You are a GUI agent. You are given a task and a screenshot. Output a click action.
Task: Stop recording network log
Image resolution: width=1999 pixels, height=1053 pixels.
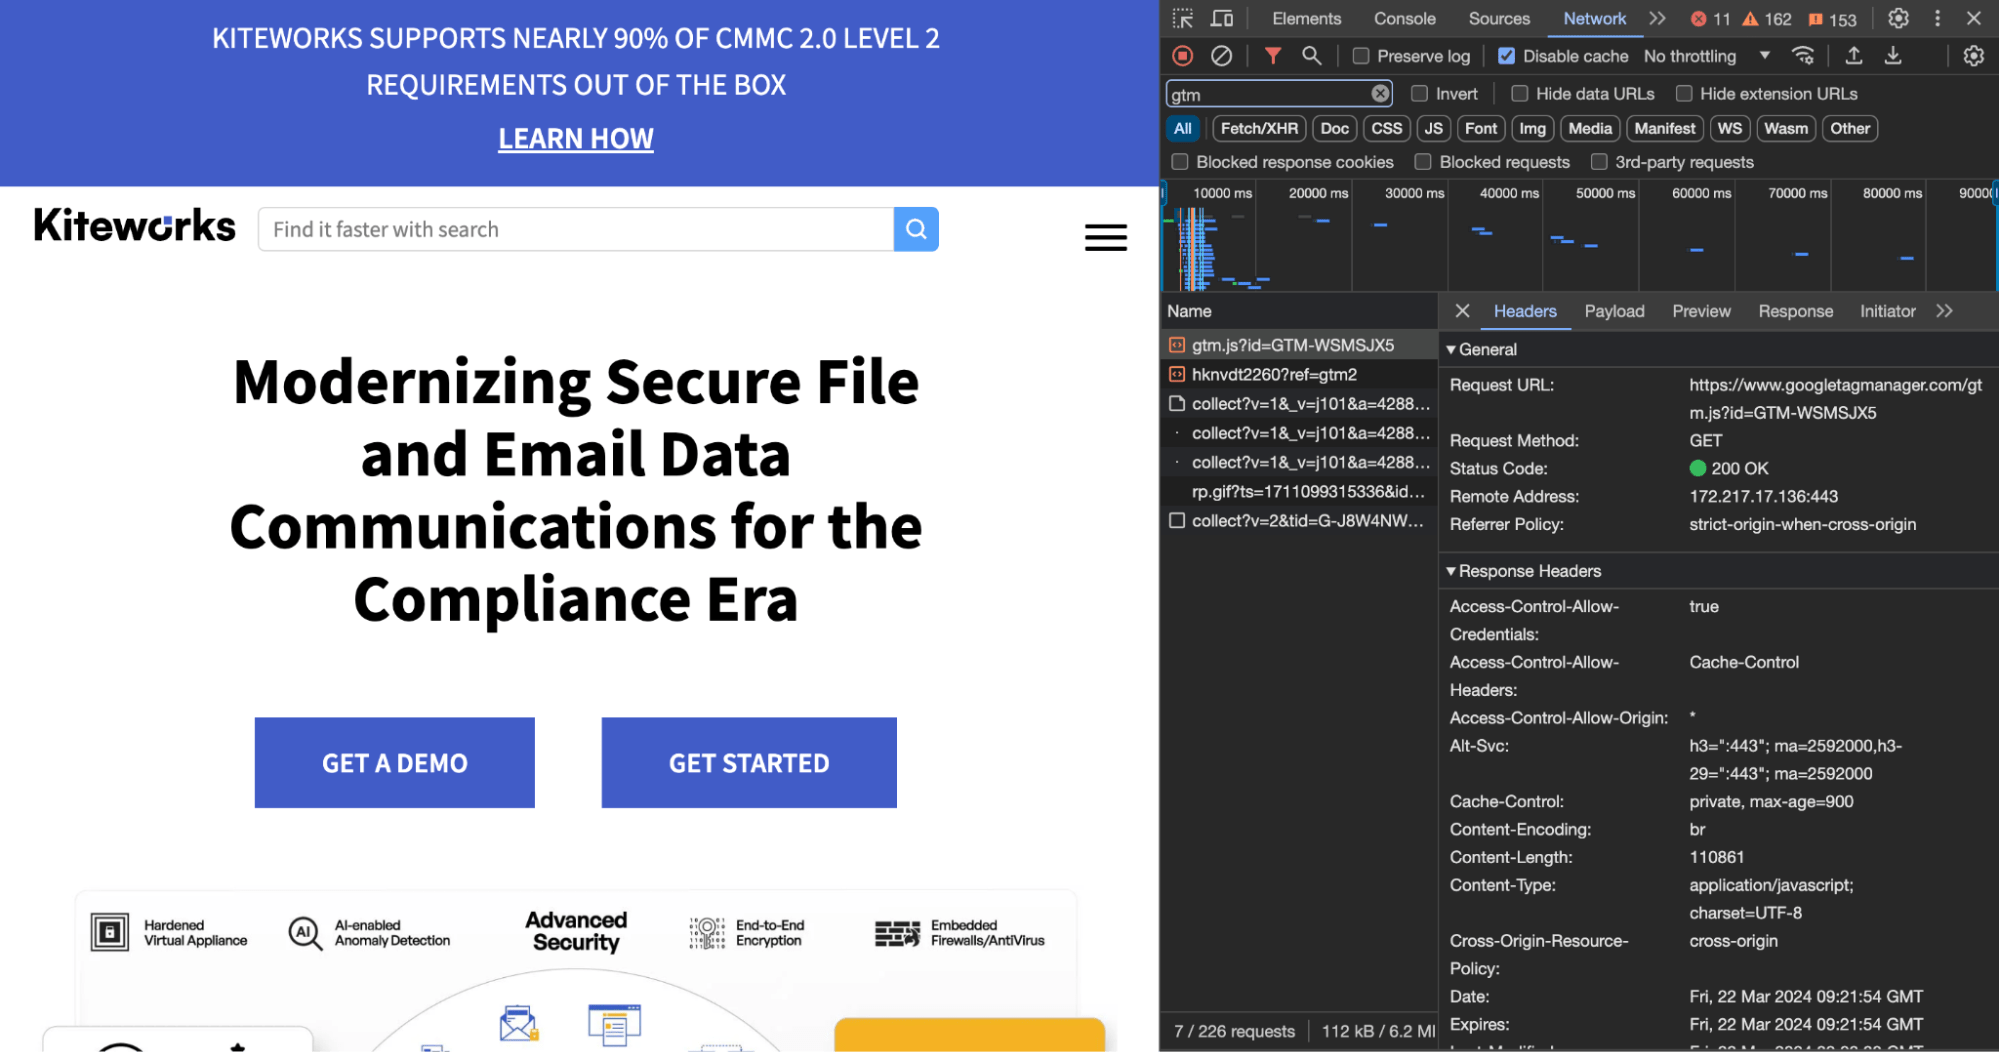1183,56
